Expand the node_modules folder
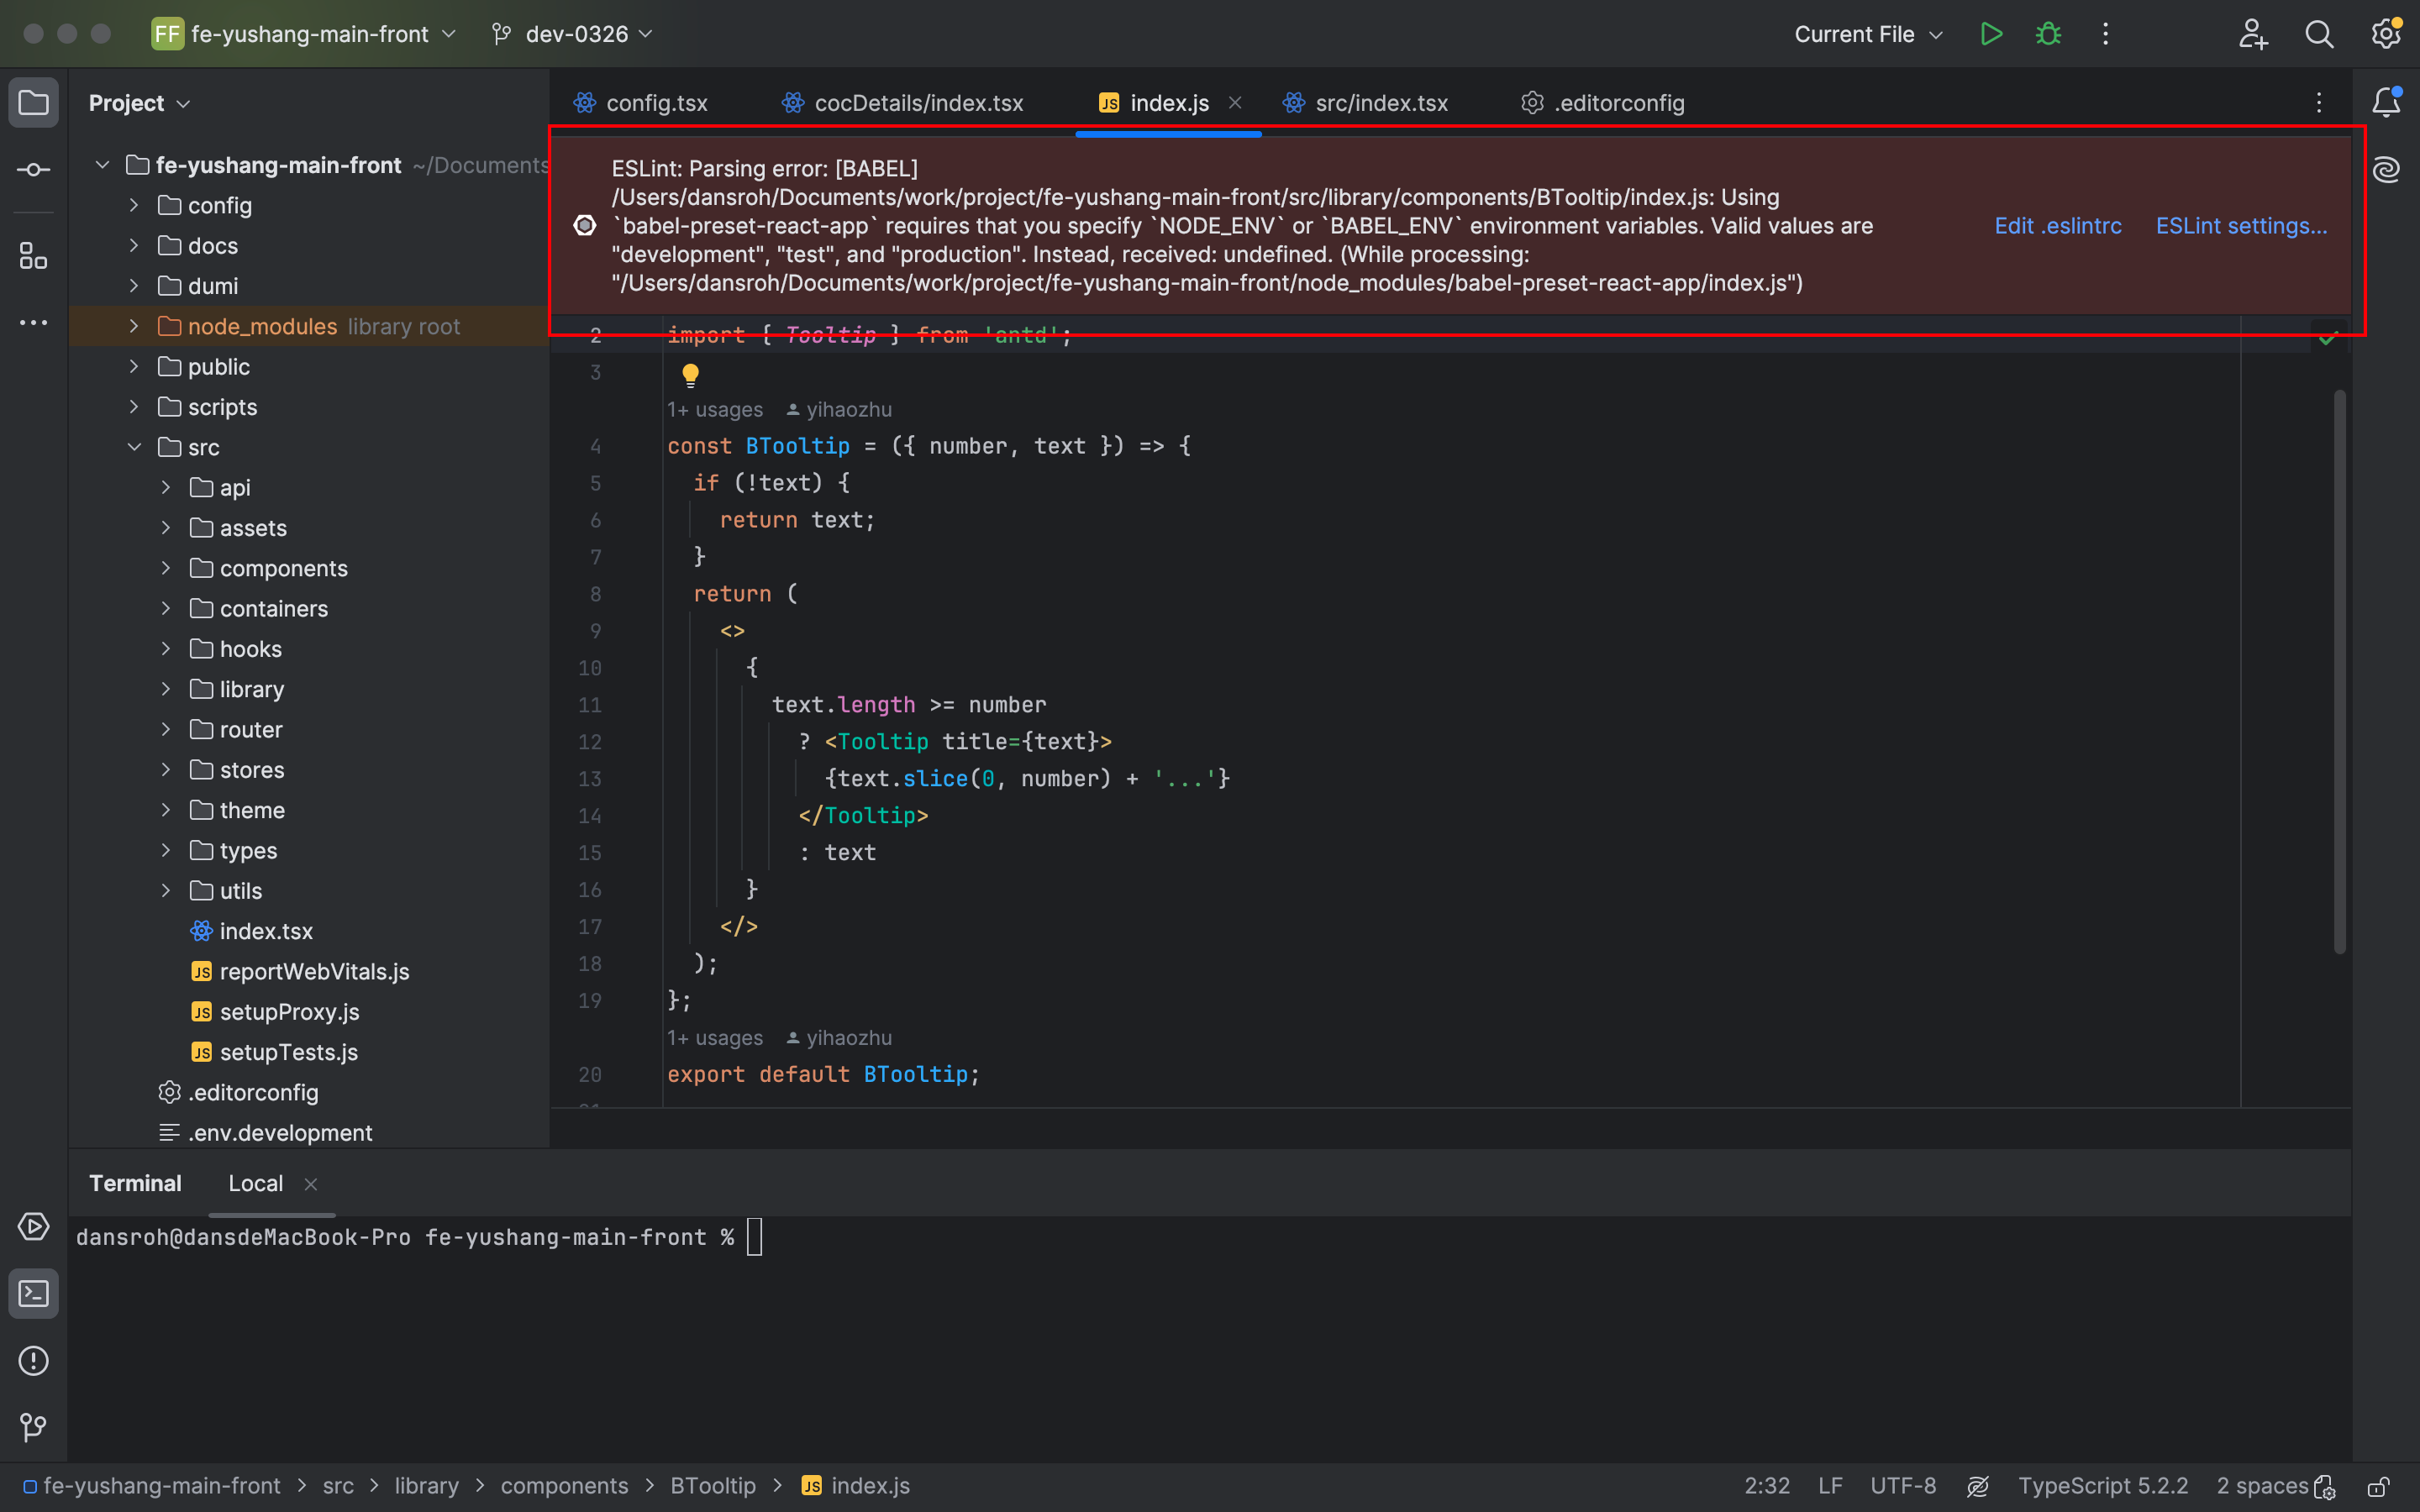 [x=134, y=326]
